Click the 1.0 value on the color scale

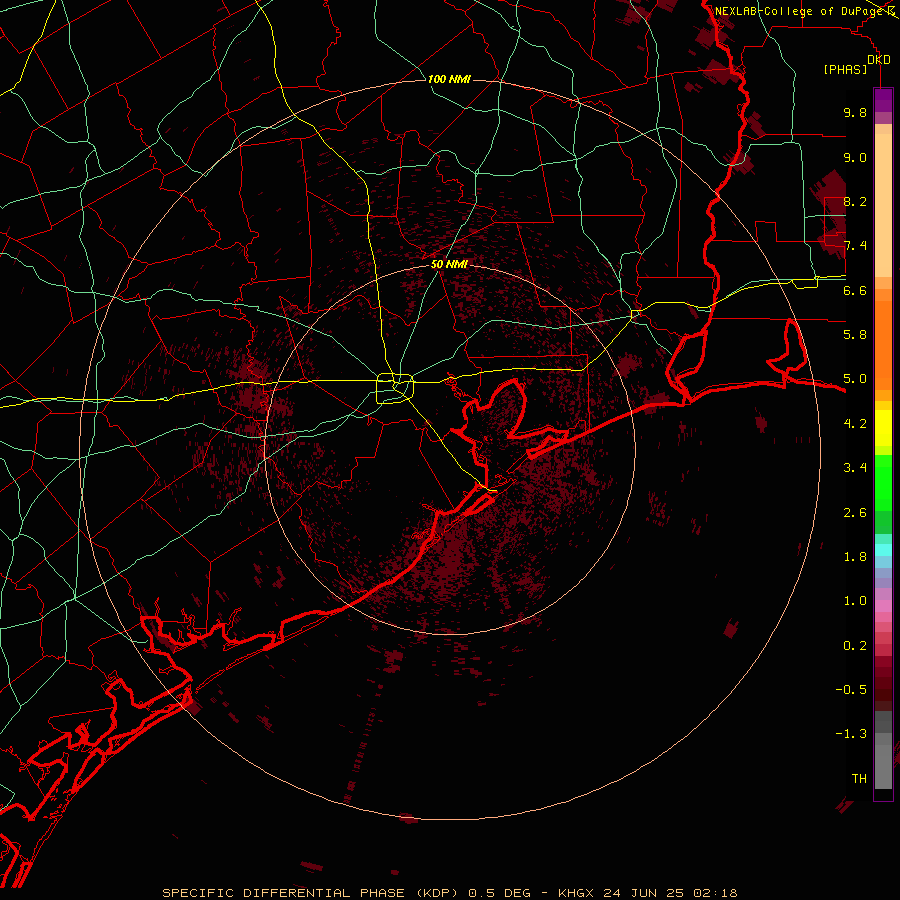coord(855,601)
